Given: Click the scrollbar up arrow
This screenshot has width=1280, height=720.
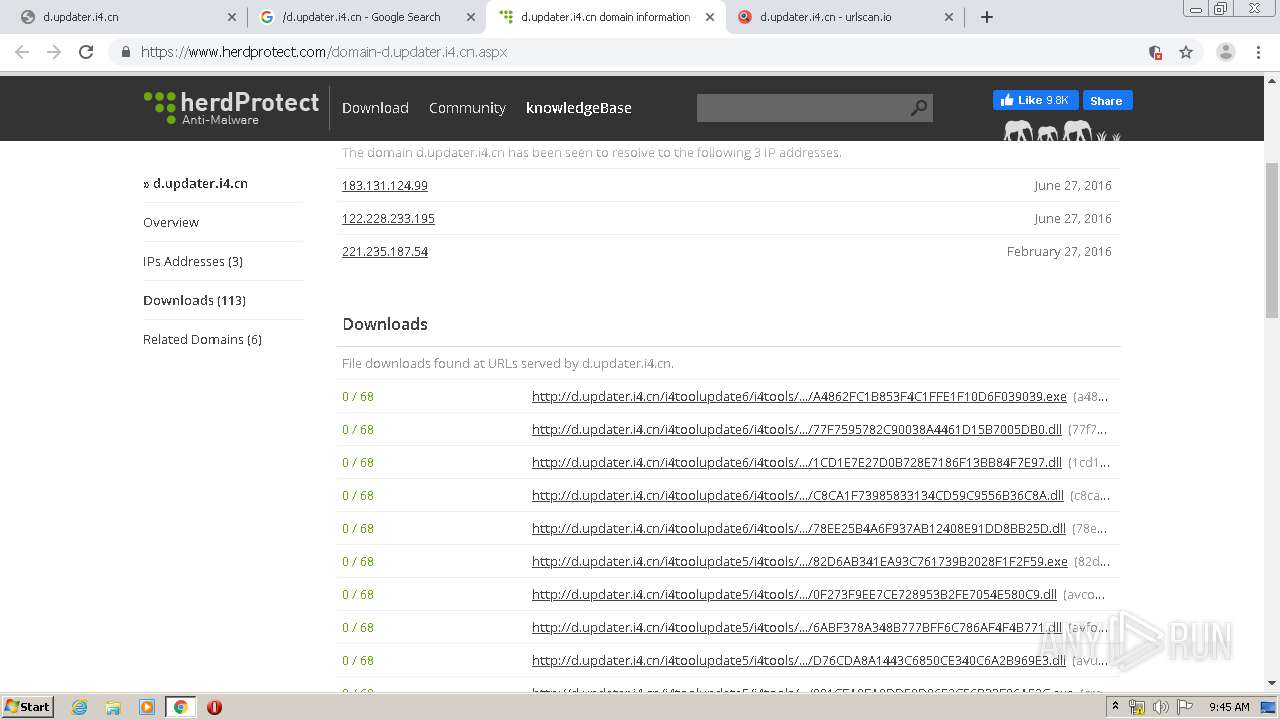Looking at the screenshot, I should [1272, 83].
